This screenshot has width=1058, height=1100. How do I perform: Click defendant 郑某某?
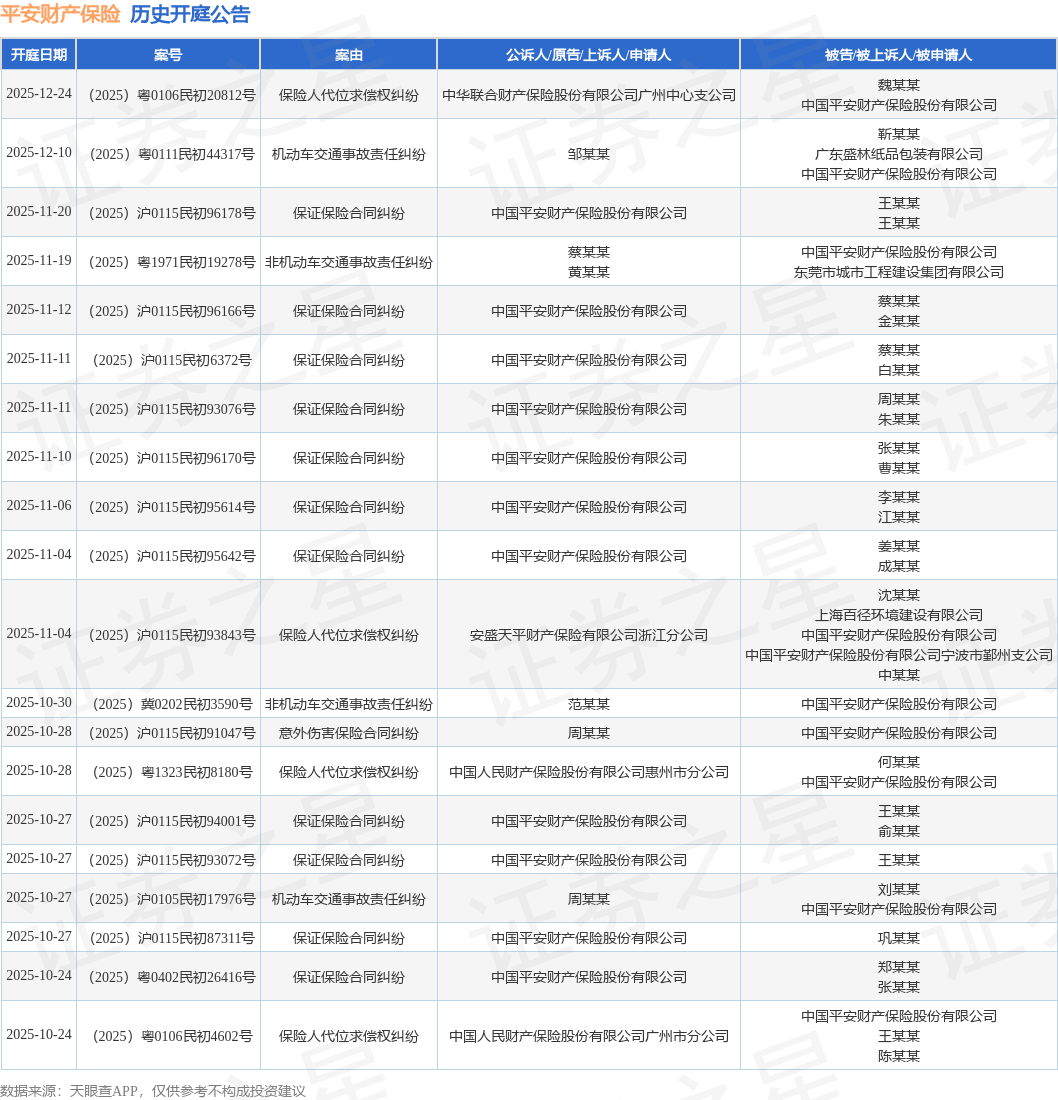(x=899, y=967)
